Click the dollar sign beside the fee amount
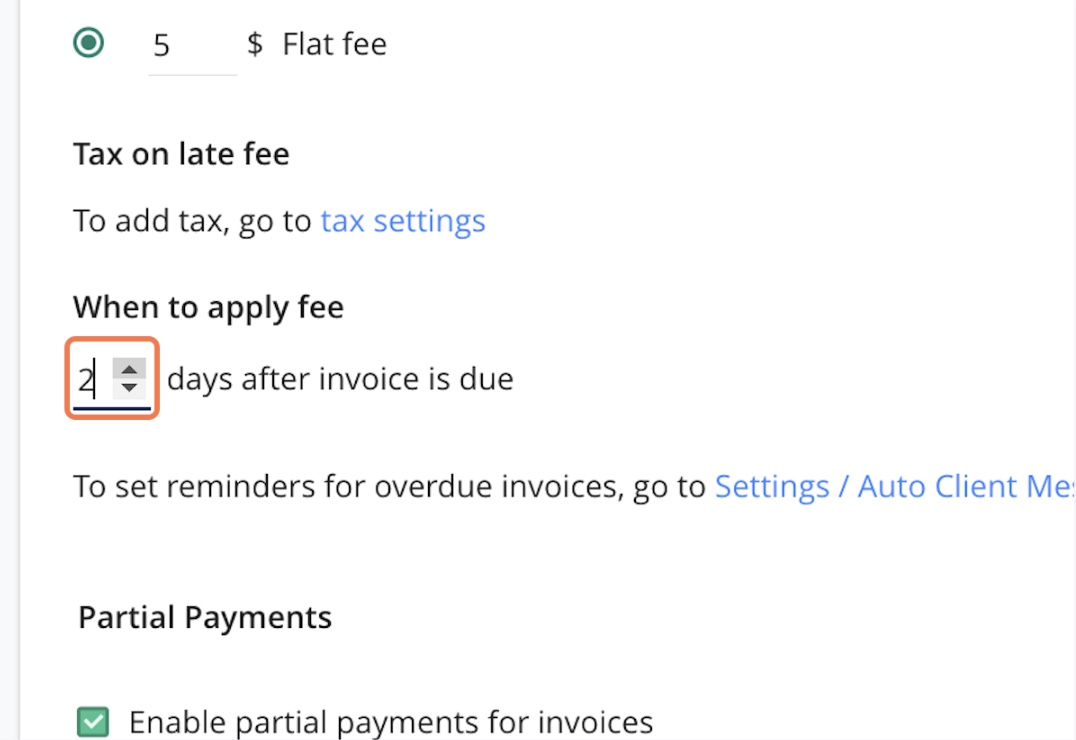Image resolution: width=1076 pixels, height=740 pixels. (x=256, y=43)
